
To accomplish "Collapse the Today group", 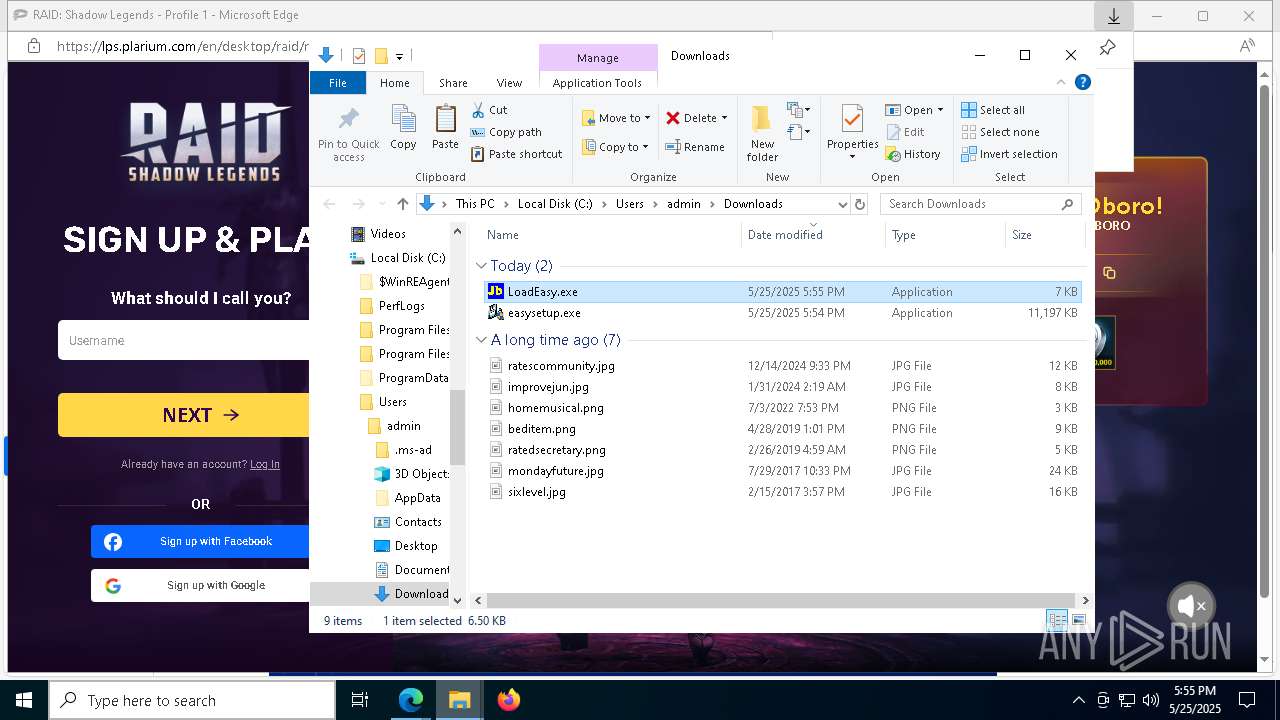I will tap(481, 266).
